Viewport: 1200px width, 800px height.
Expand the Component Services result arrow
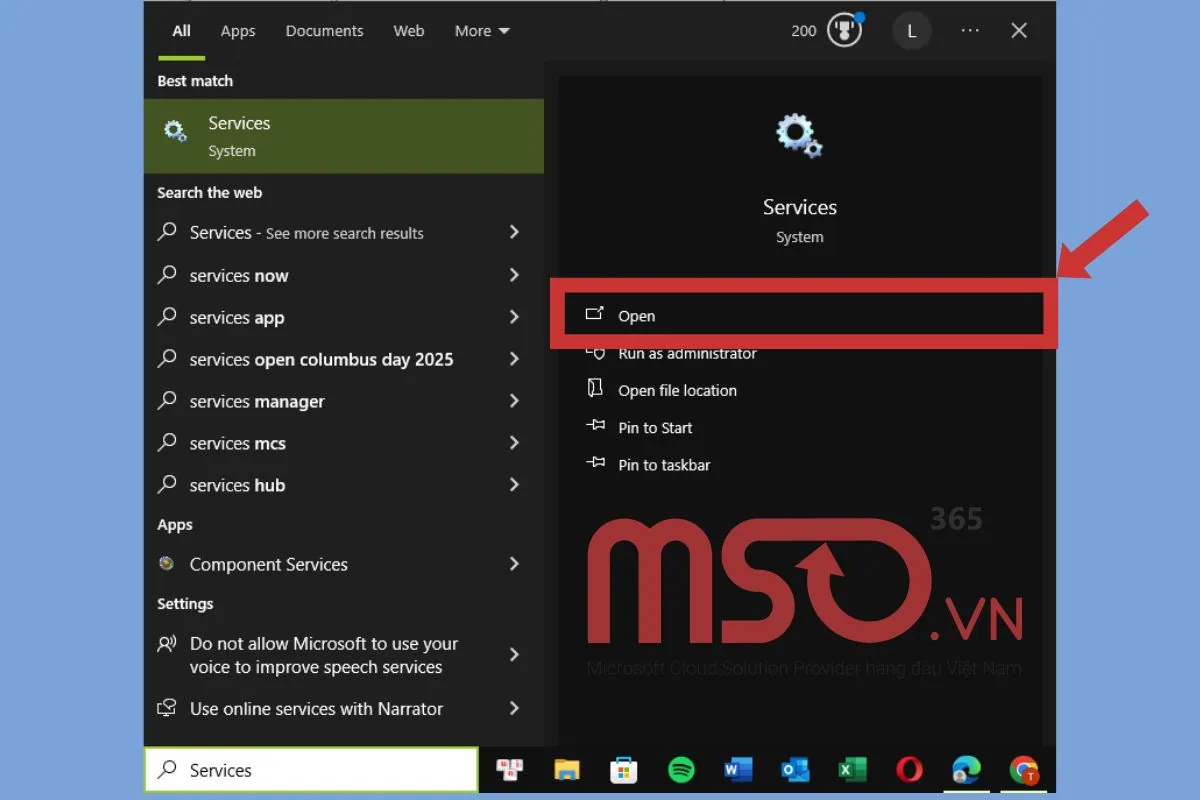click(514, 564)
